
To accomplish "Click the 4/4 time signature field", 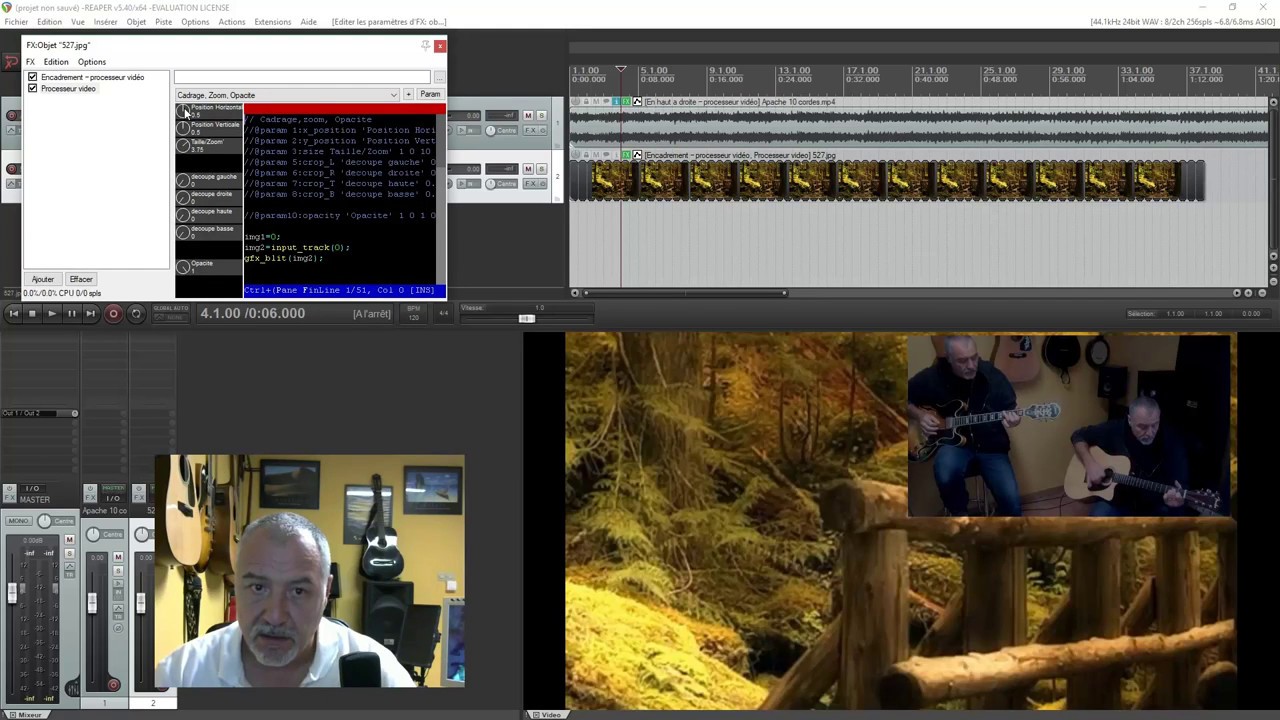I will [444, 313].
